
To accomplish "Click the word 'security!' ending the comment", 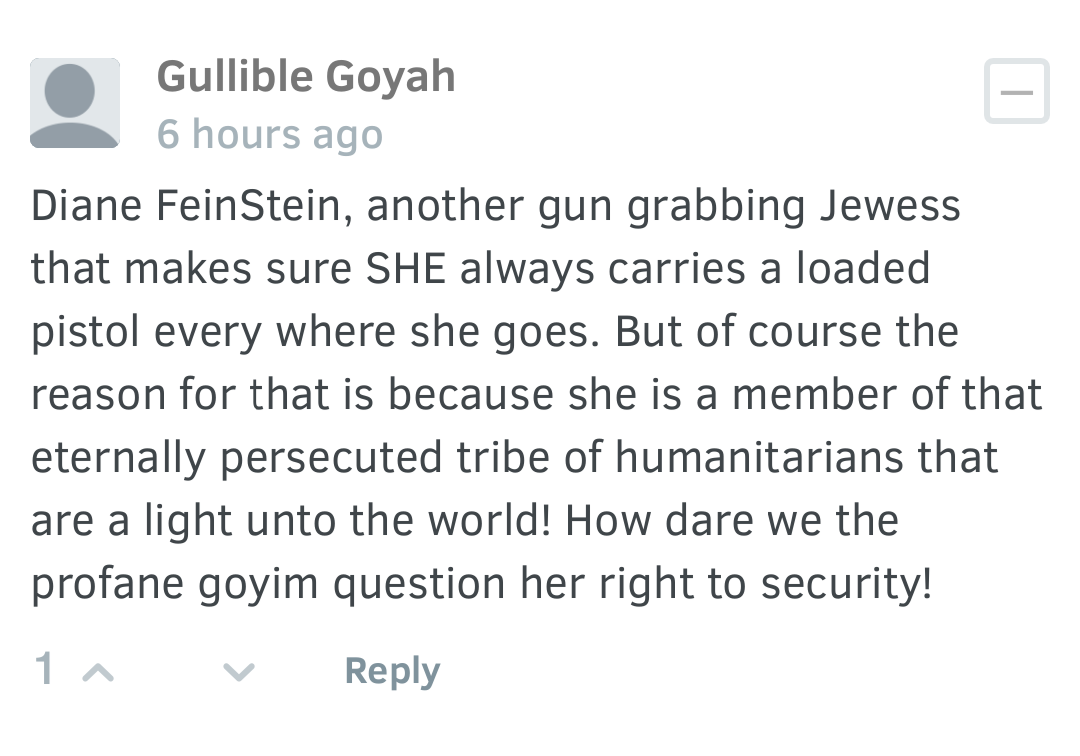I will pyautogui.click(x=847, y=585).
